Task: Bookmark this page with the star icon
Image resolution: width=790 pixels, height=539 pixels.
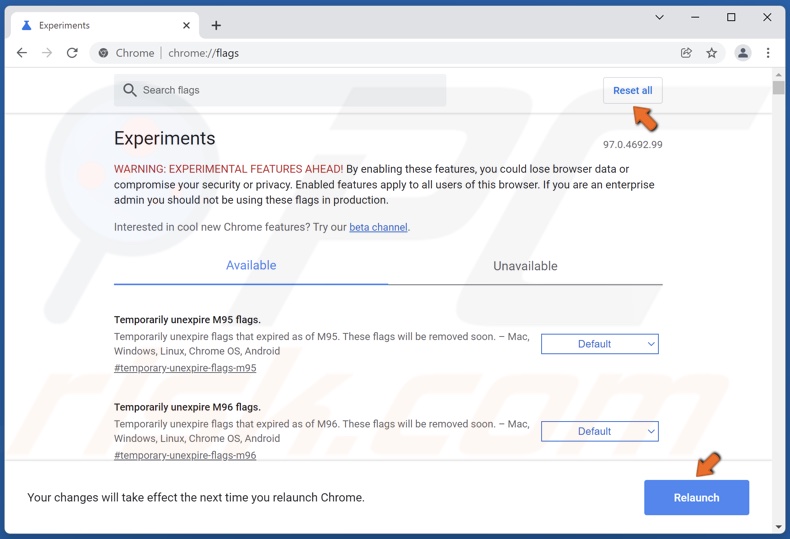Action: click(711, 53)
